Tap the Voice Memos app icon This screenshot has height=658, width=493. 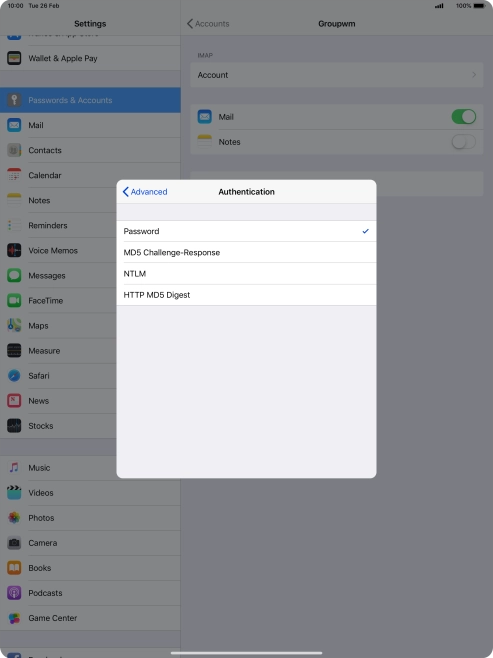click(14, 251)
